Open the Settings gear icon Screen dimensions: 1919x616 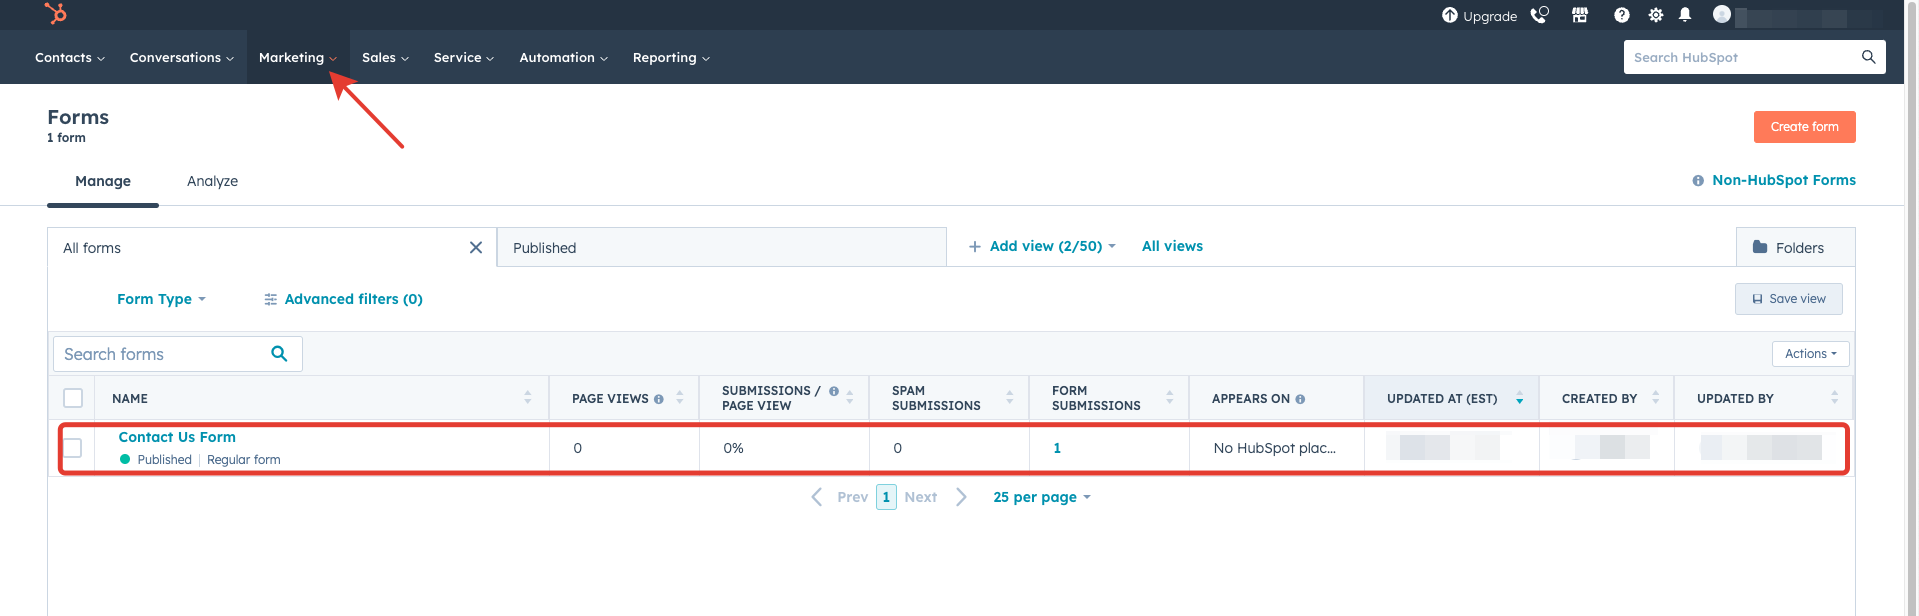pos(1656,15)
